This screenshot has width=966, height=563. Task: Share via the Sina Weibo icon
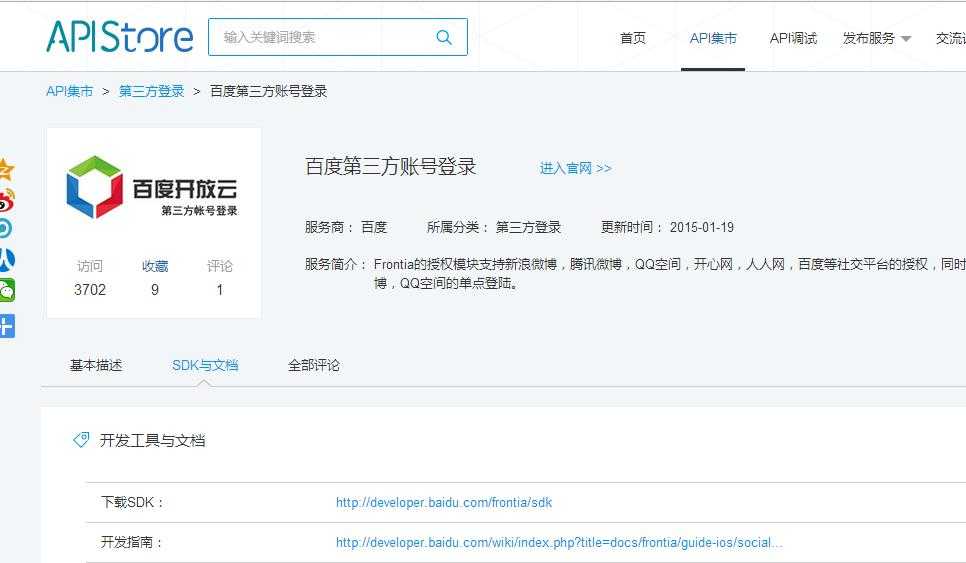click(6, 200)
